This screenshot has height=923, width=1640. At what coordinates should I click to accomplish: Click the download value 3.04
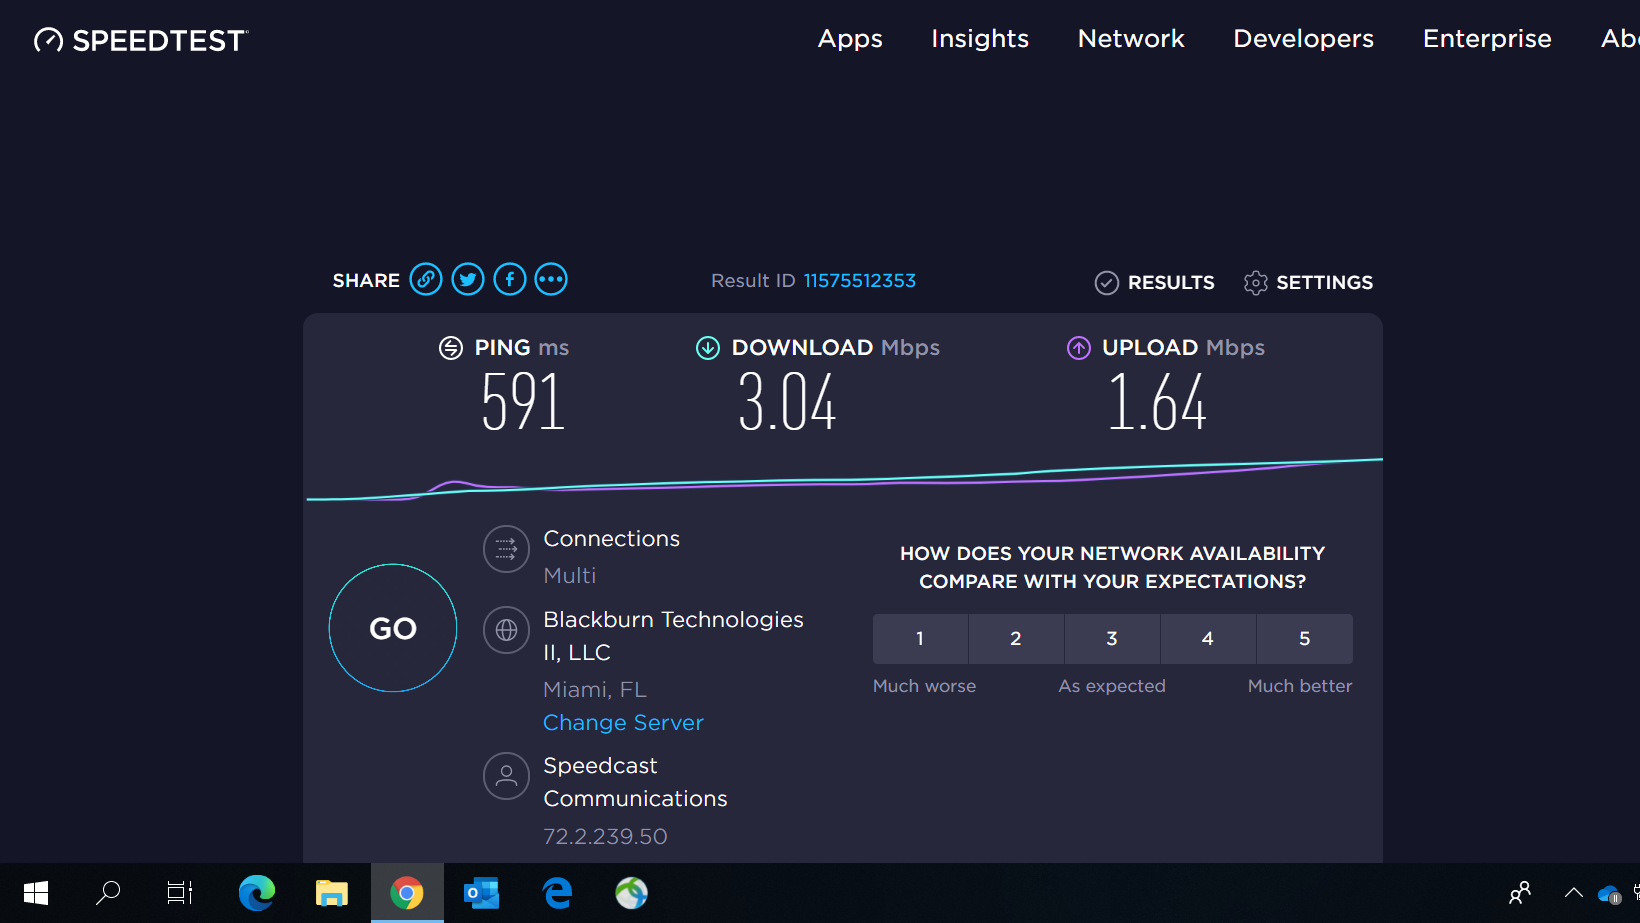click(787, 402)
